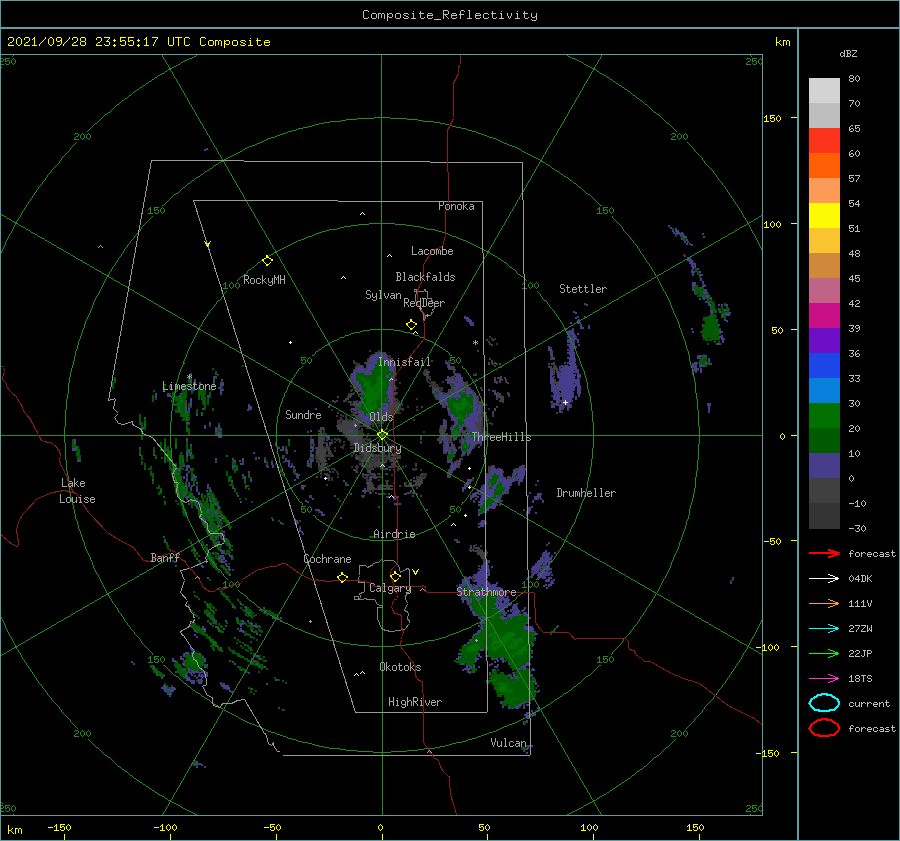The image size is (900, 841).
Task: Click the red forecast ellipse legend icon
Action: tap(824, 728)
